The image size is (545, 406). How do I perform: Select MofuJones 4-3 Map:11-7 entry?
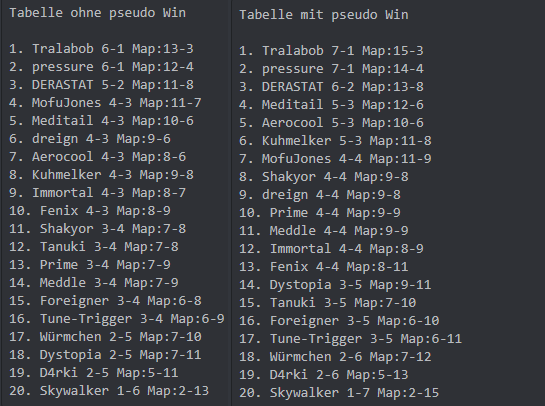point(105,103)
